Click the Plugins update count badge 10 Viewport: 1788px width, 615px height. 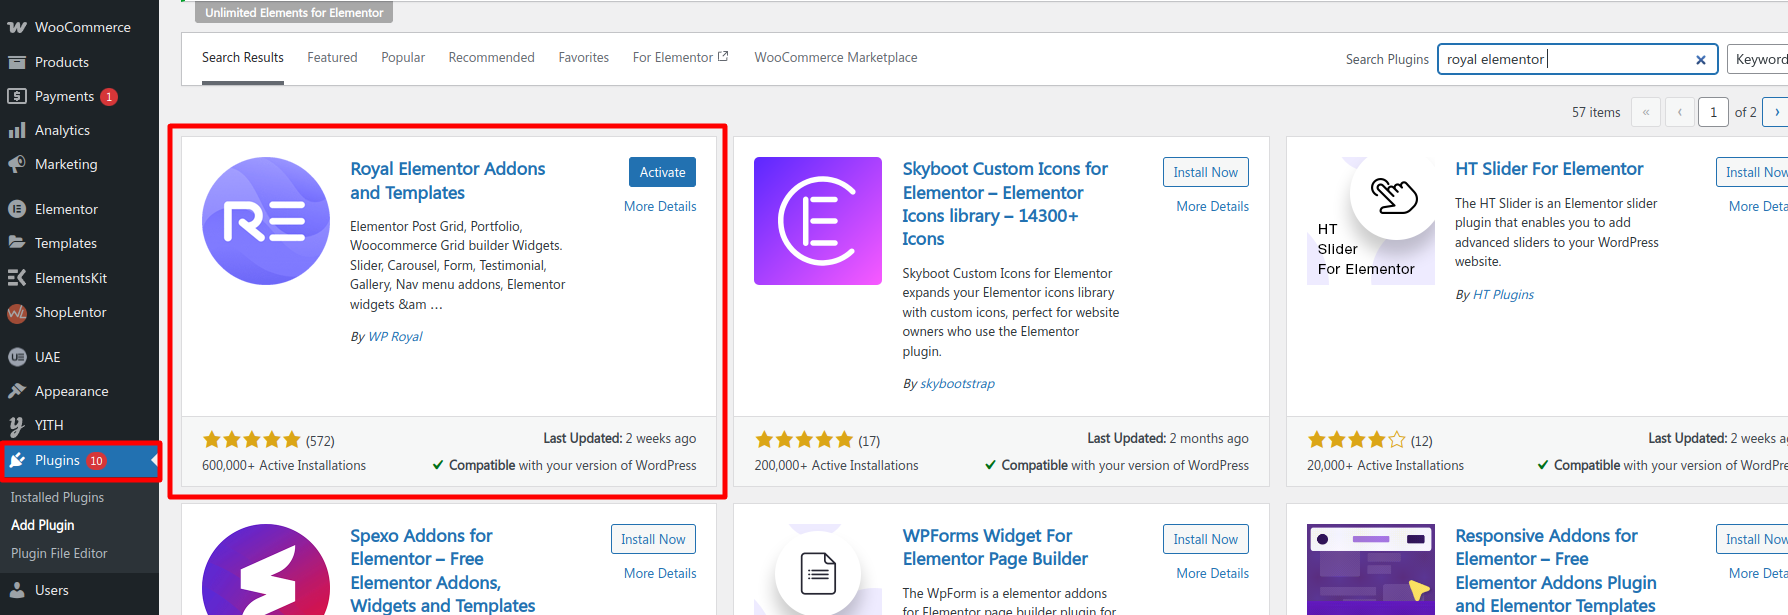(x=96, y=461)
